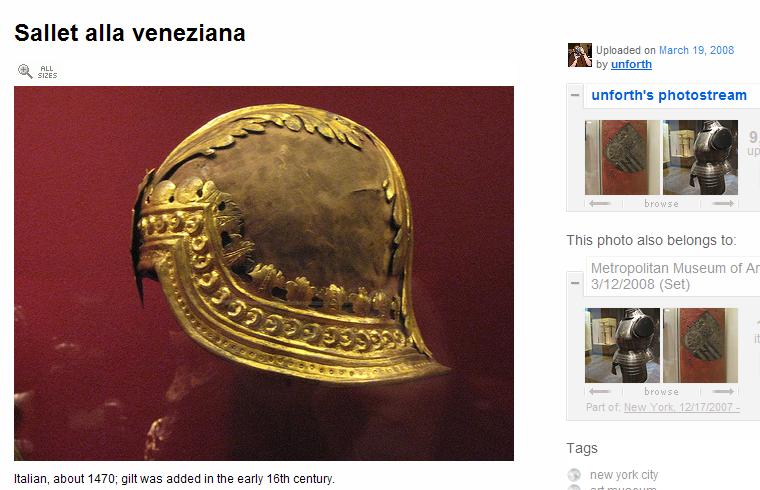The image size is (760, 490).
Task: Select the new york city tag
Action: 624,474
